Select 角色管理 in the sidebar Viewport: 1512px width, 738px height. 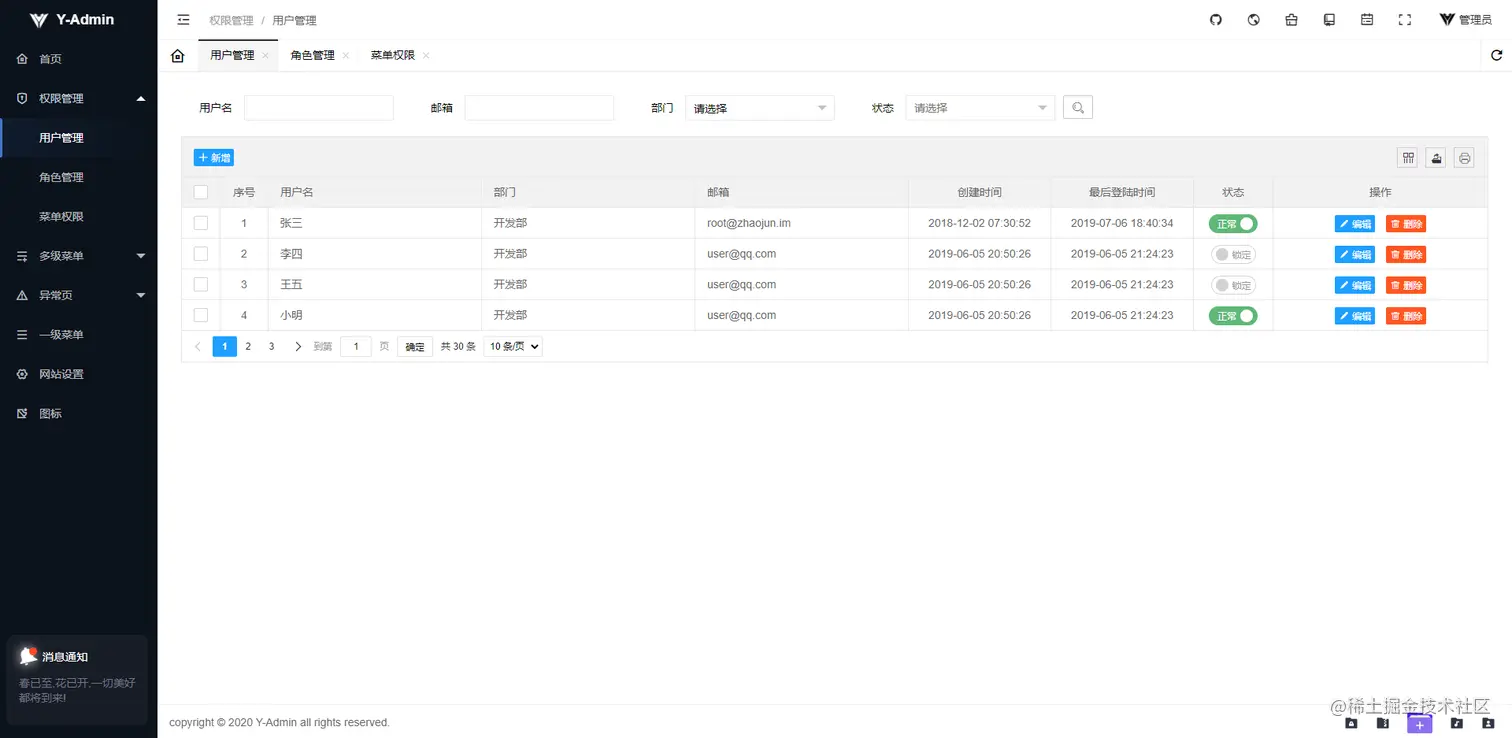(79, 177)
